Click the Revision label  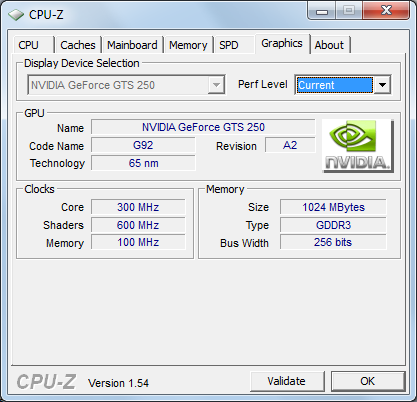point(236,146)
